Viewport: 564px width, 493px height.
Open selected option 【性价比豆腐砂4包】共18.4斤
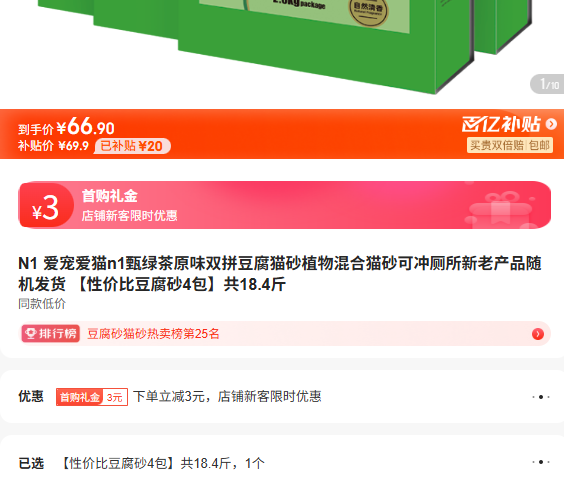pos(163,463)
